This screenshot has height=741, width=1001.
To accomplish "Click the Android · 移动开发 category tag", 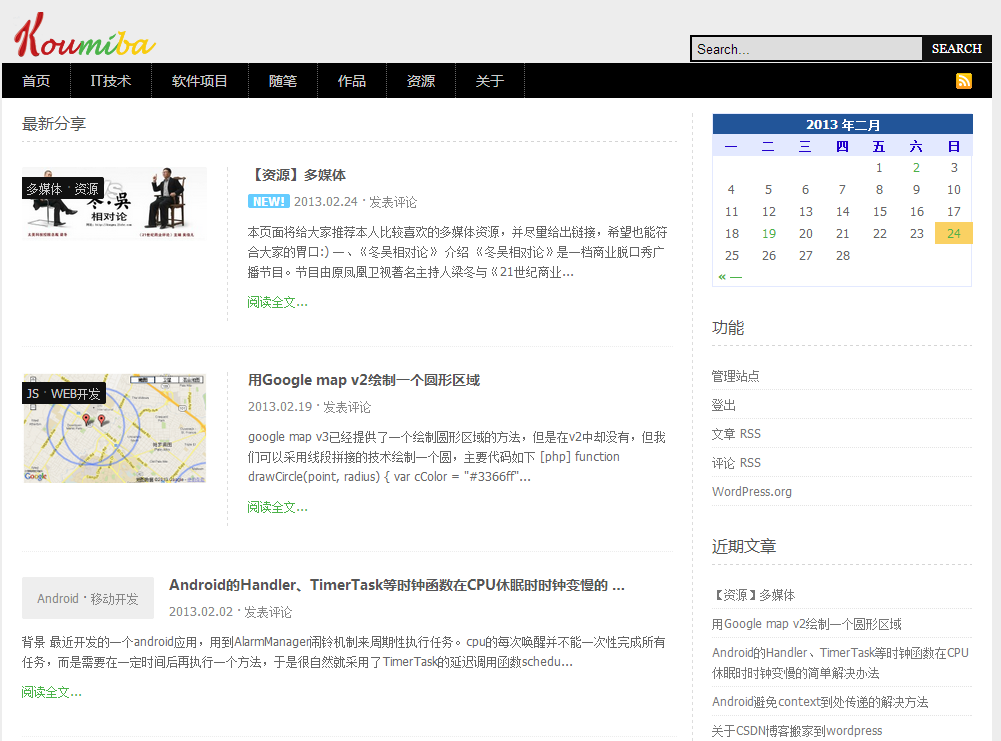I will (88, 598).
